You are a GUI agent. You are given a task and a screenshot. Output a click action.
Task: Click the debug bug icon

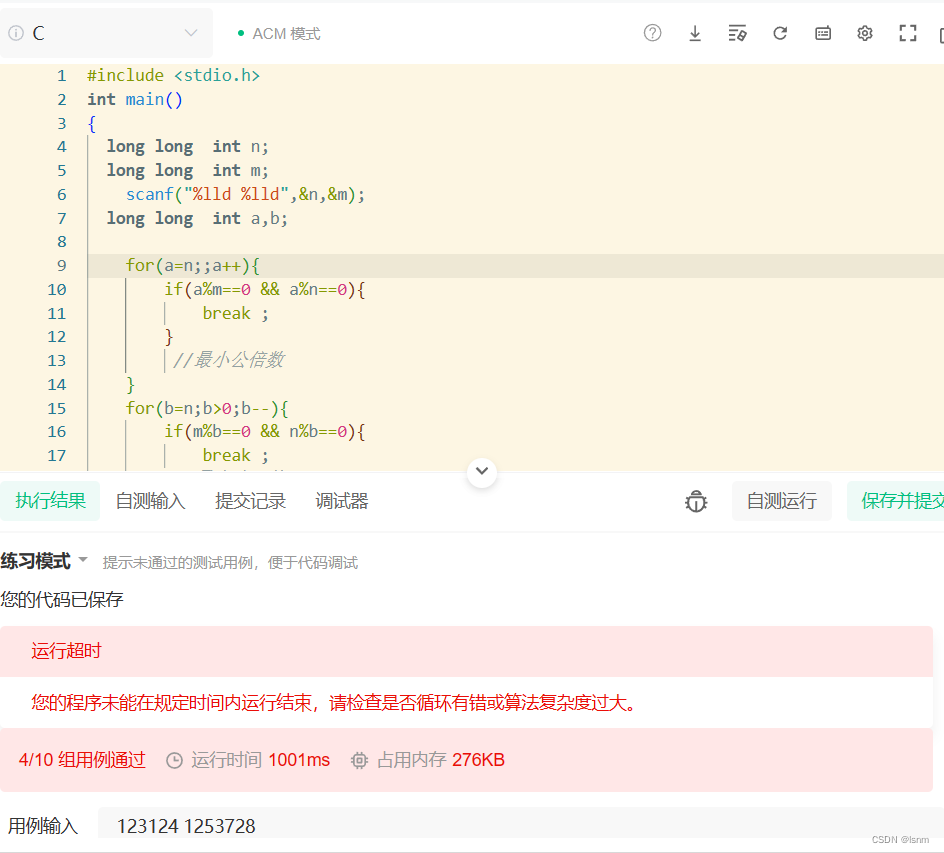tap(695, 501)
